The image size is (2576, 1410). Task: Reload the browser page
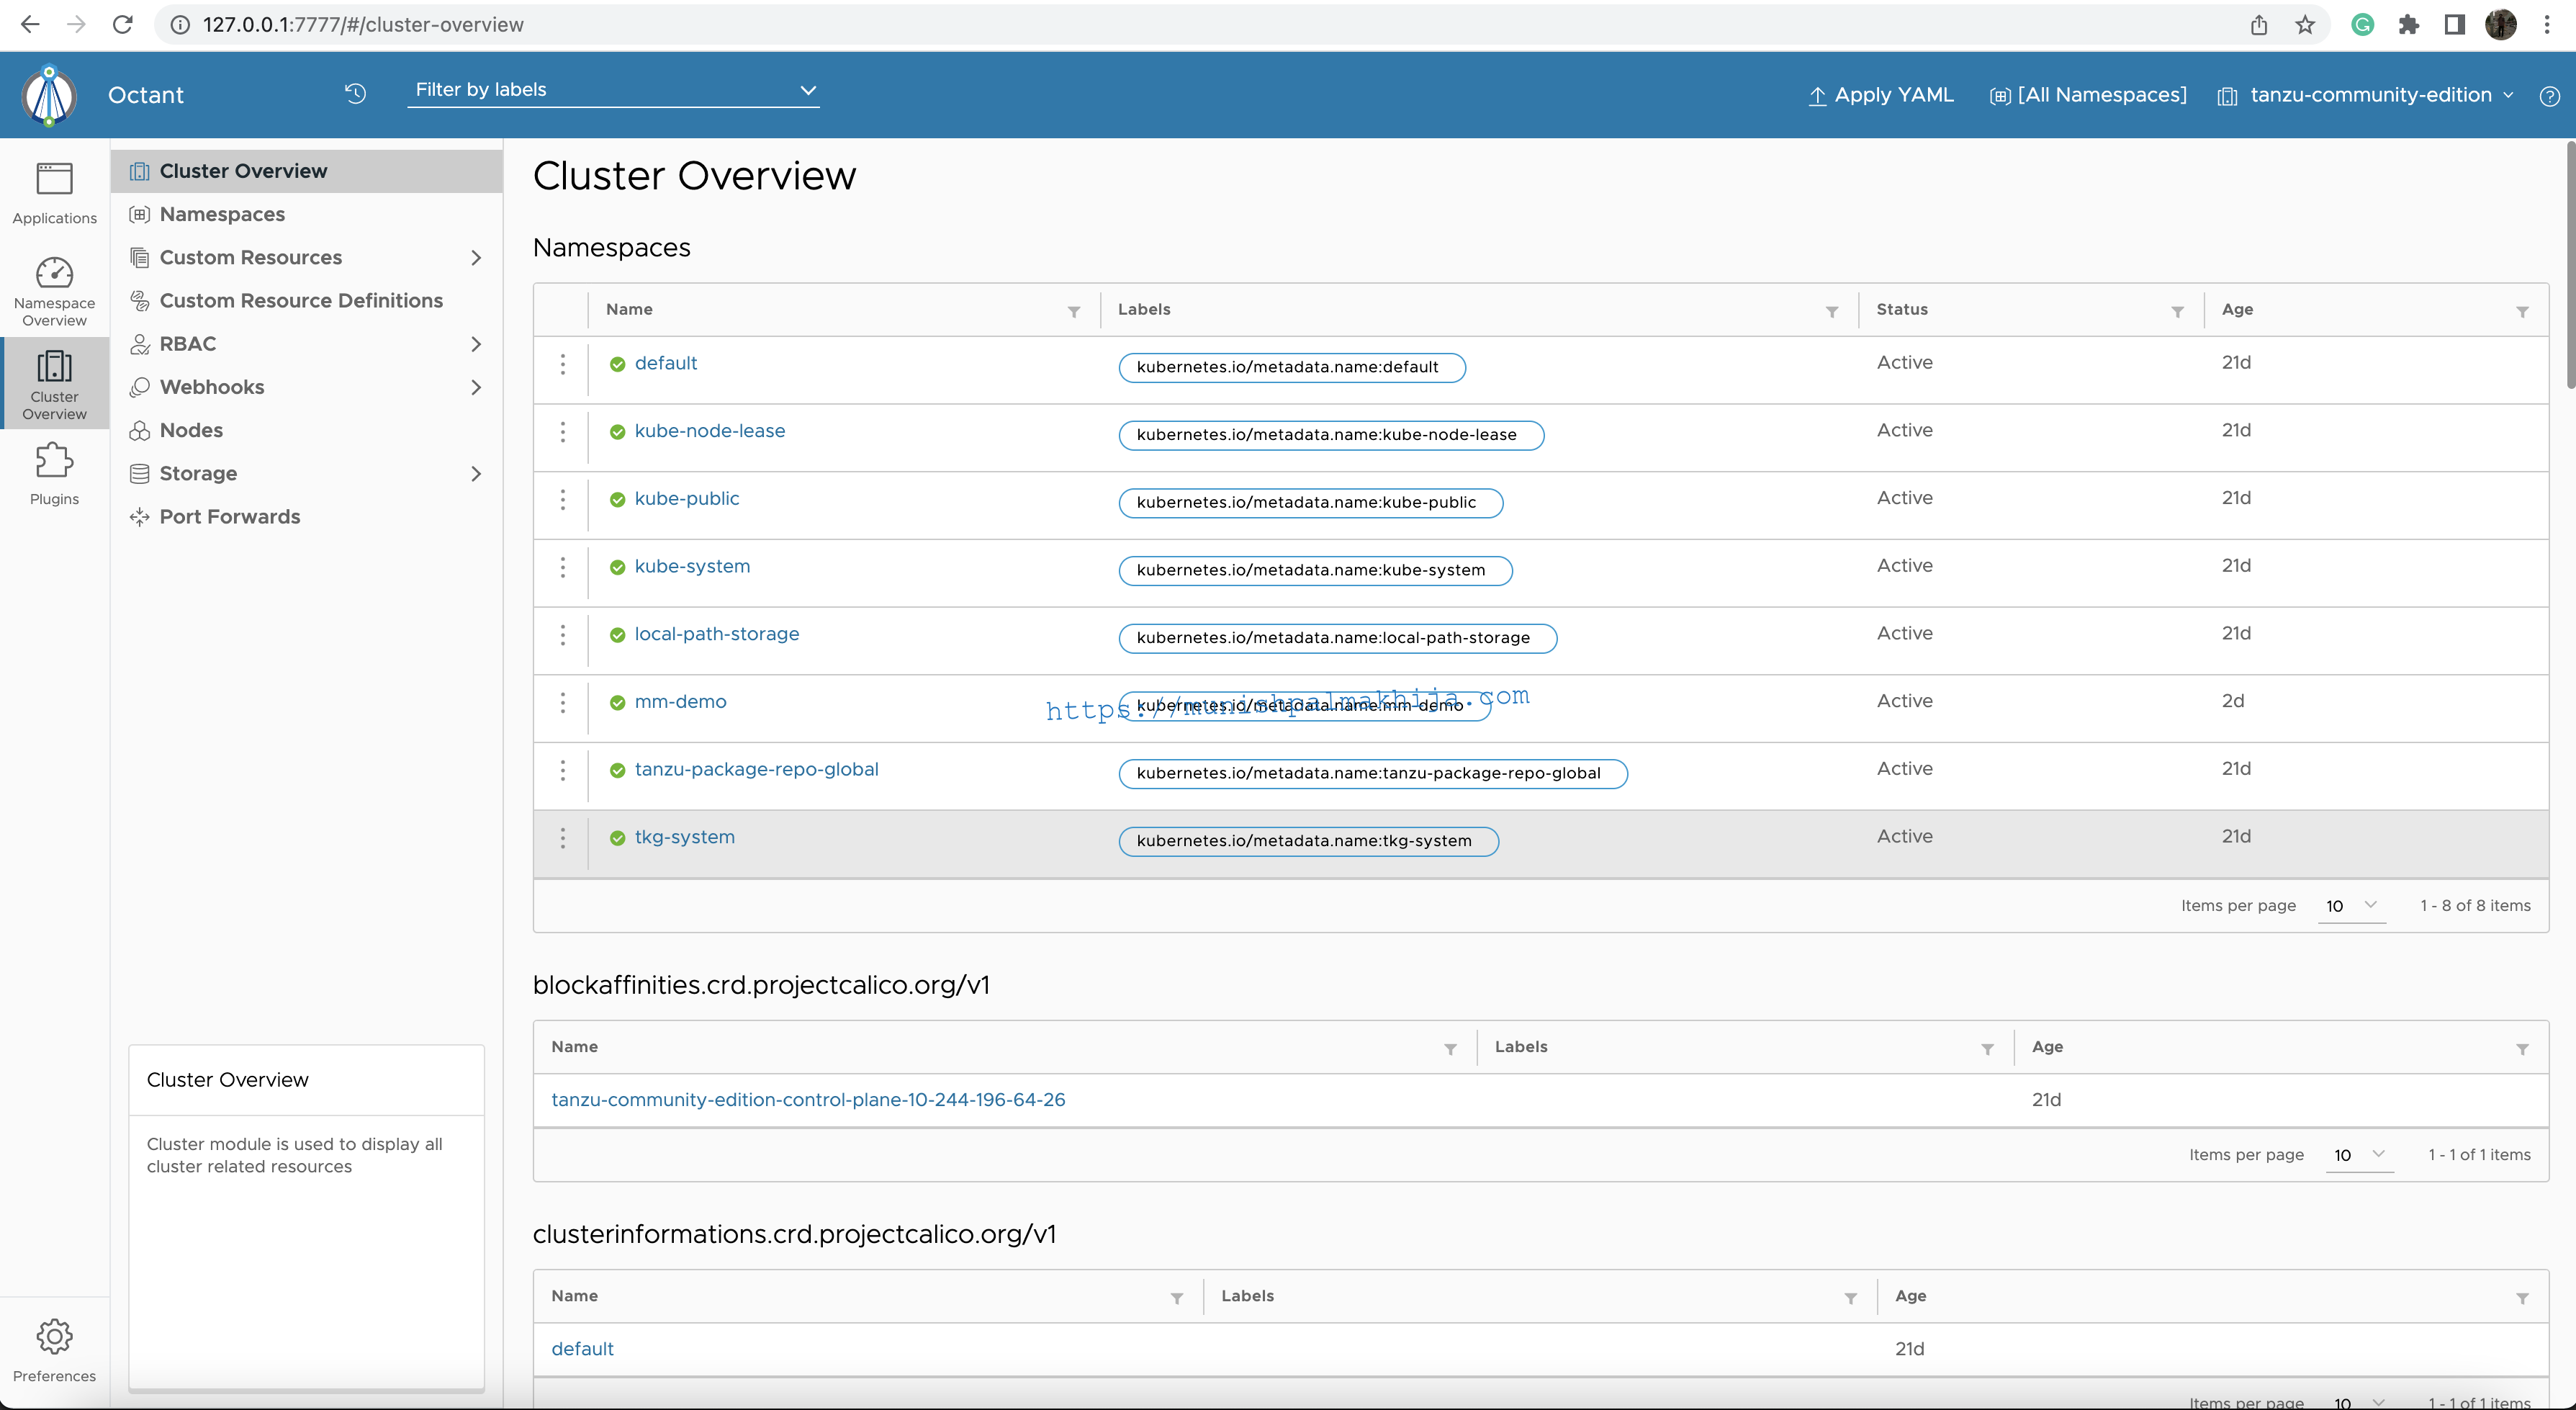coord(123,25)
